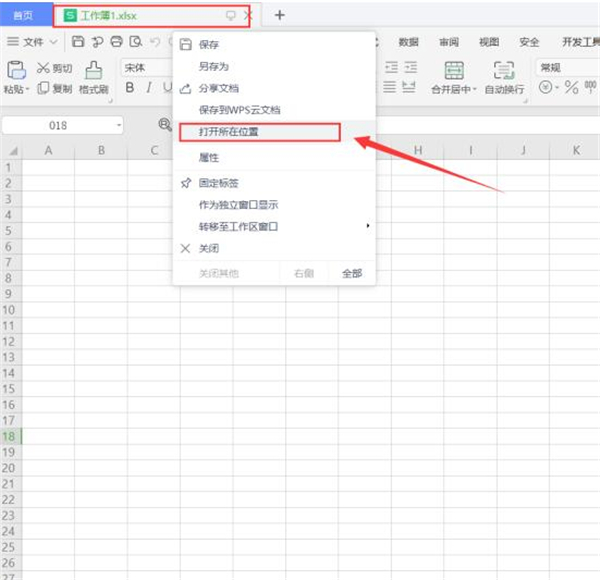600x580 pixels.
Task: Click the new tab plus button
Action: (x=280, y=15)
